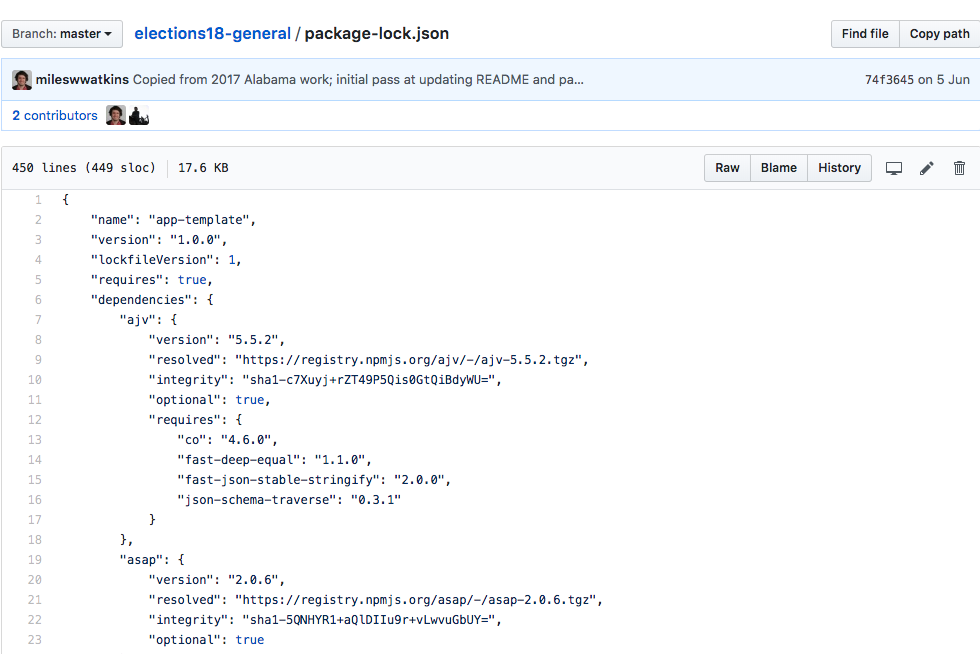
Task: Open file in GitHub Desktop icon
Action: [x=894, y=168]
